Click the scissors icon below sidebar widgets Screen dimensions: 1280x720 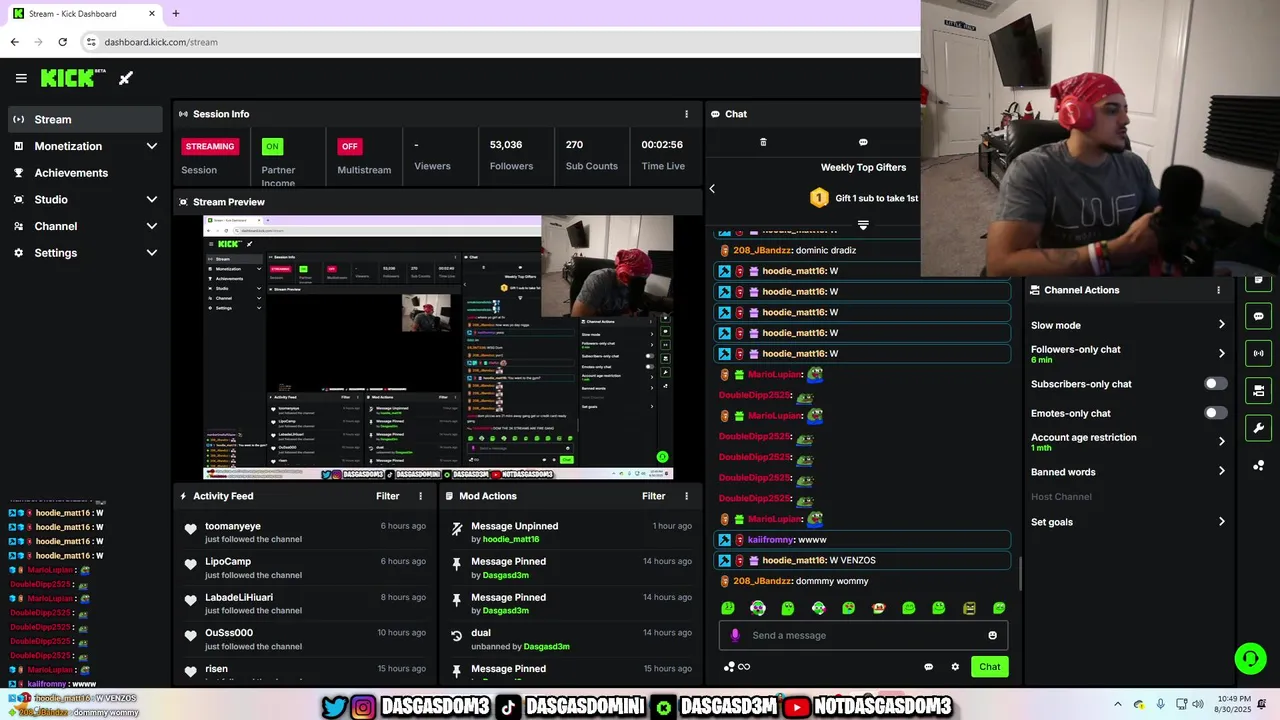click(x=1258, y=466)
